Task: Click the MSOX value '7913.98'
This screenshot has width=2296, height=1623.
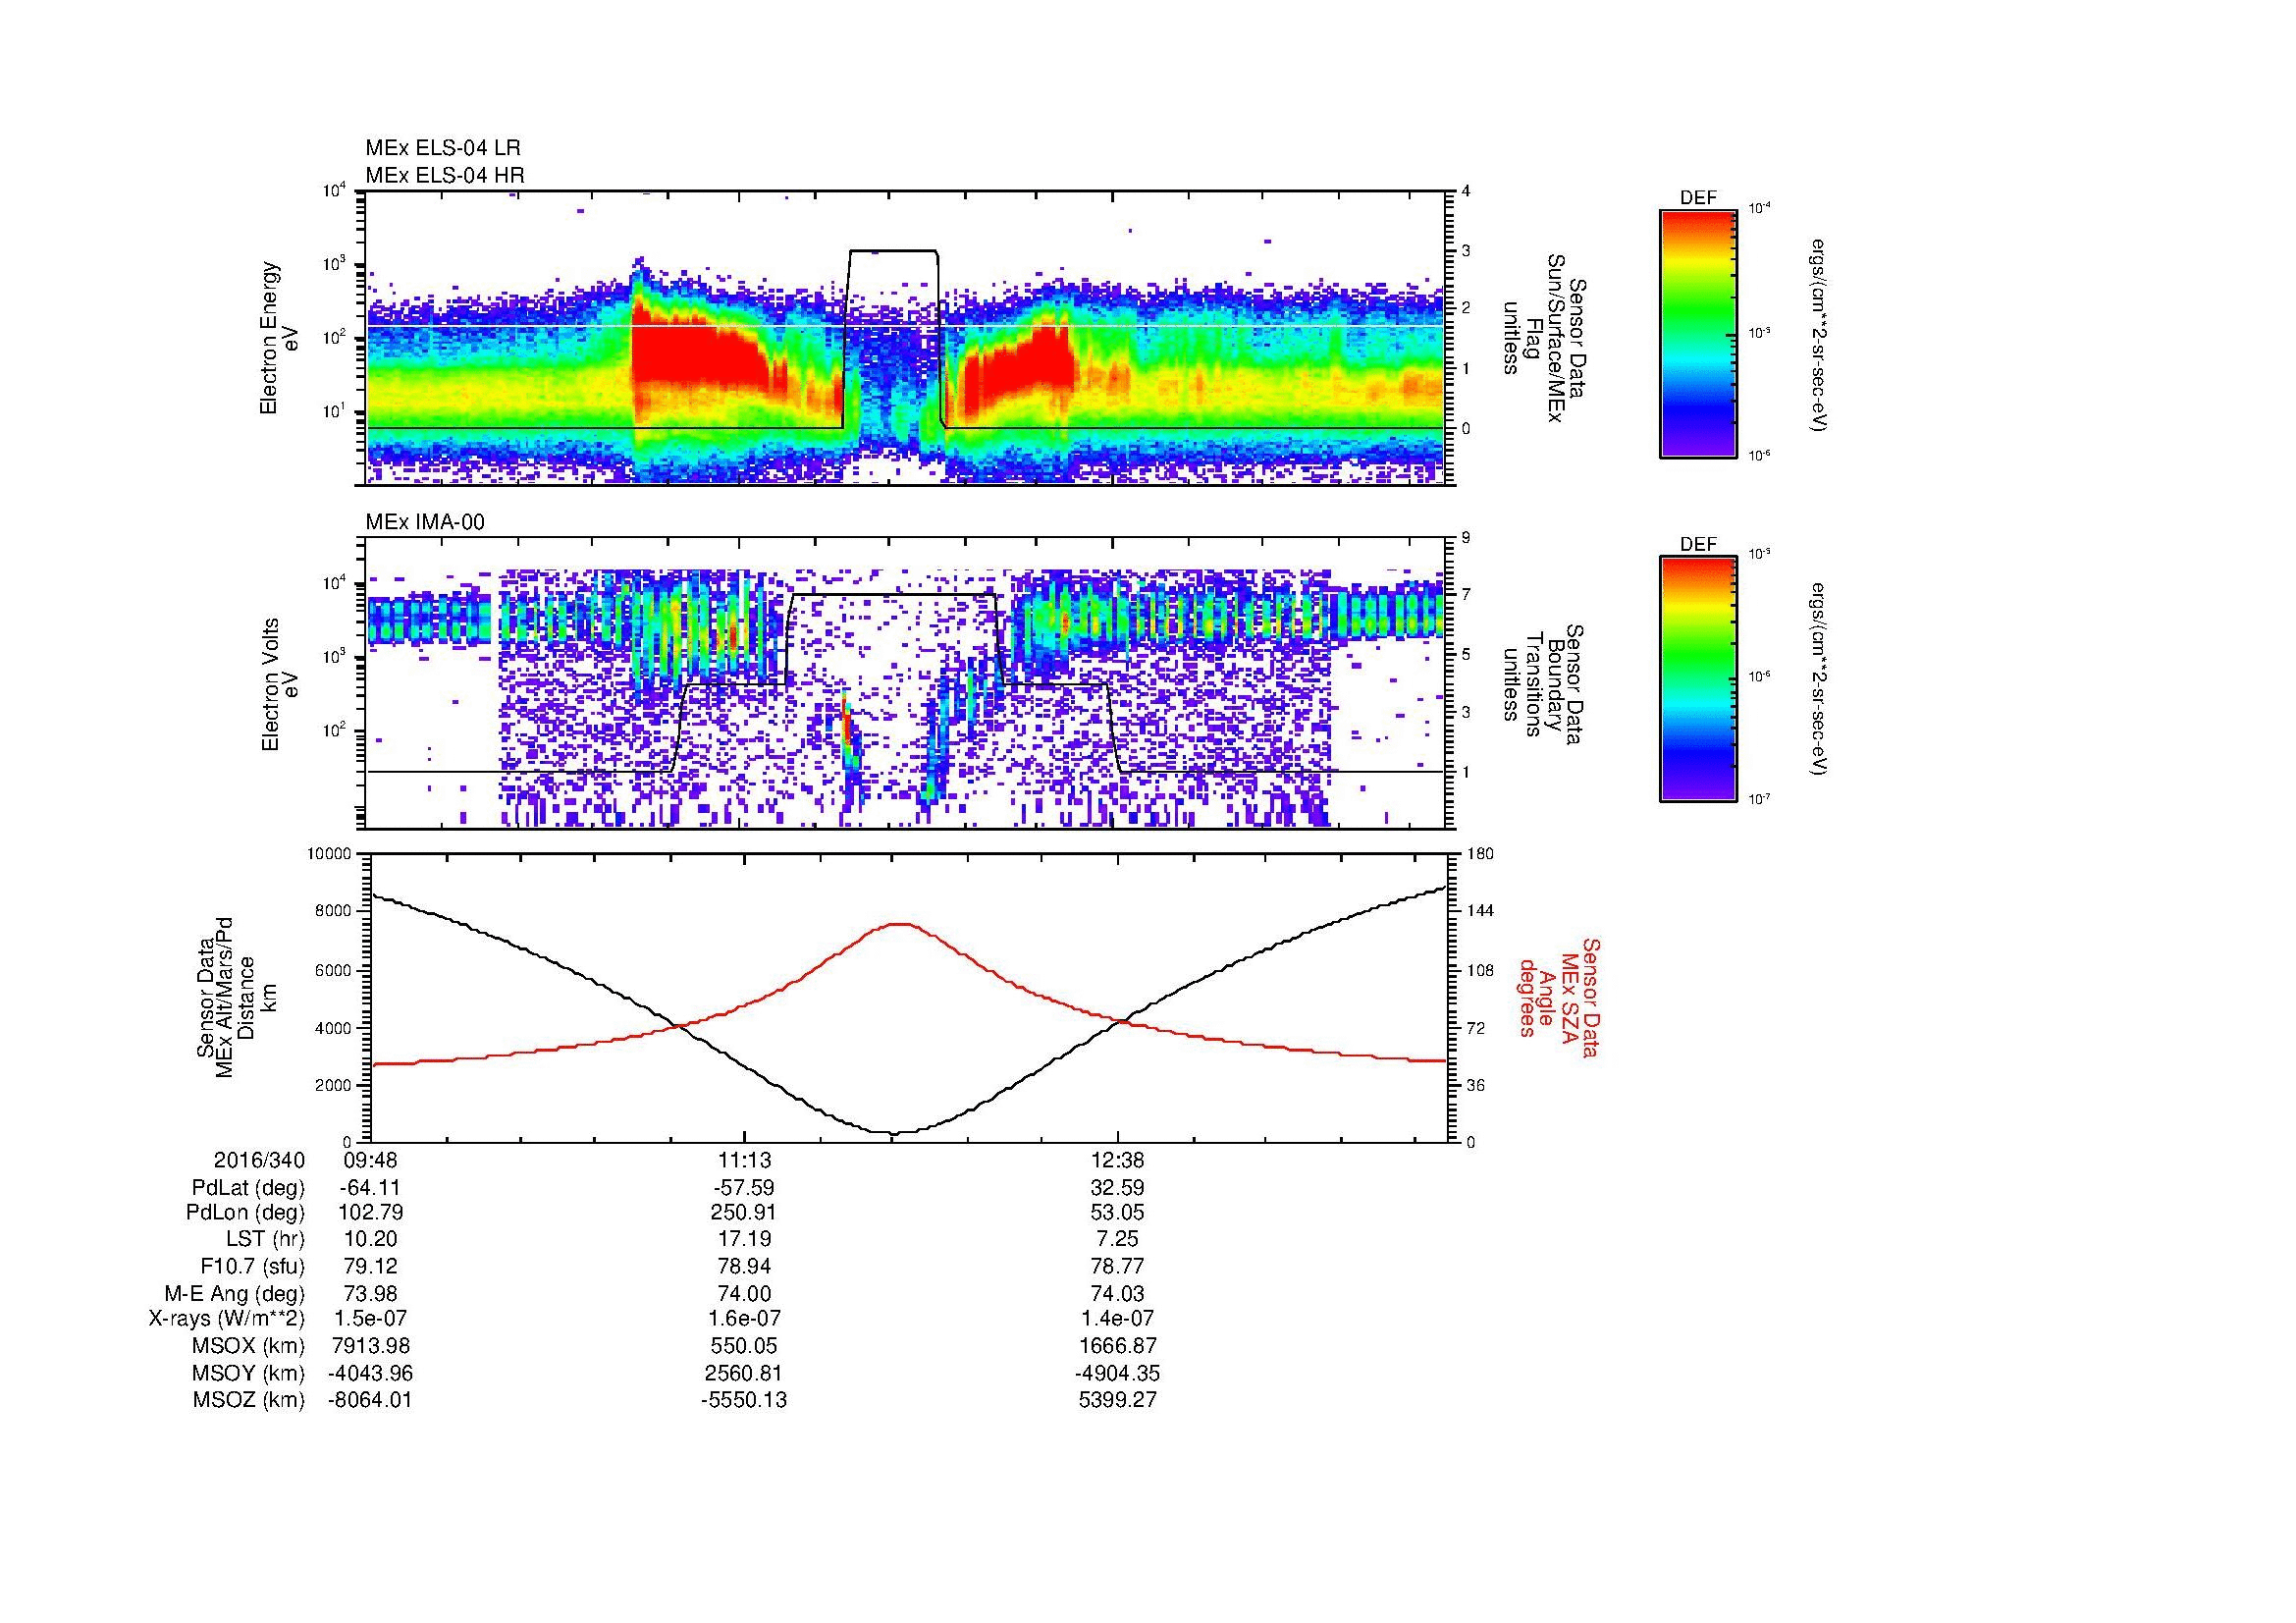Action: pyautogui.click(x=370, y=1346)
